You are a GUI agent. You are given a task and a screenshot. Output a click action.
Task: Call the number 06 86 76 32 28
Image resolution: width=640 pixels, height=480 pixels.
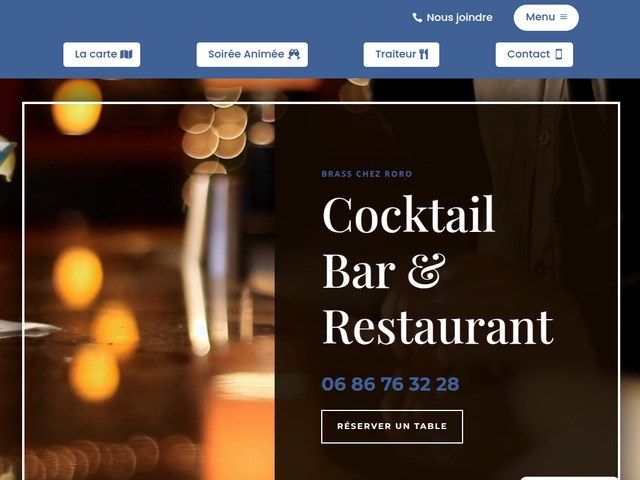click(x=390, y=384)
